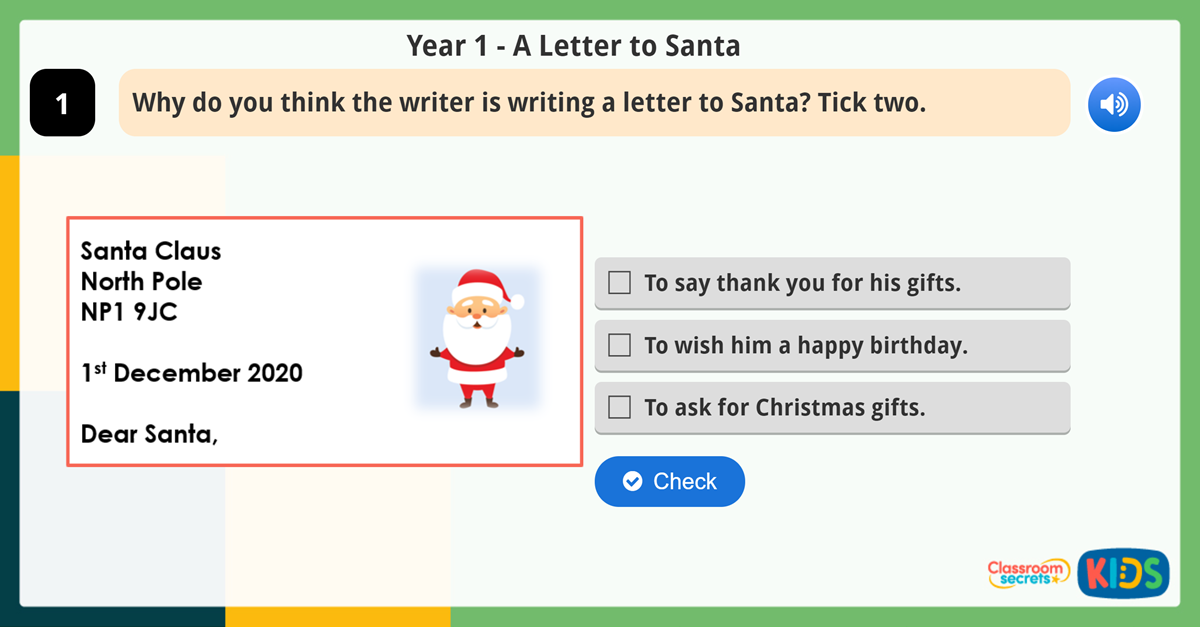This screenshot has height=627, width=1200.
Task: Click the blue speaker audio icon
Action: click(1114, 104)
